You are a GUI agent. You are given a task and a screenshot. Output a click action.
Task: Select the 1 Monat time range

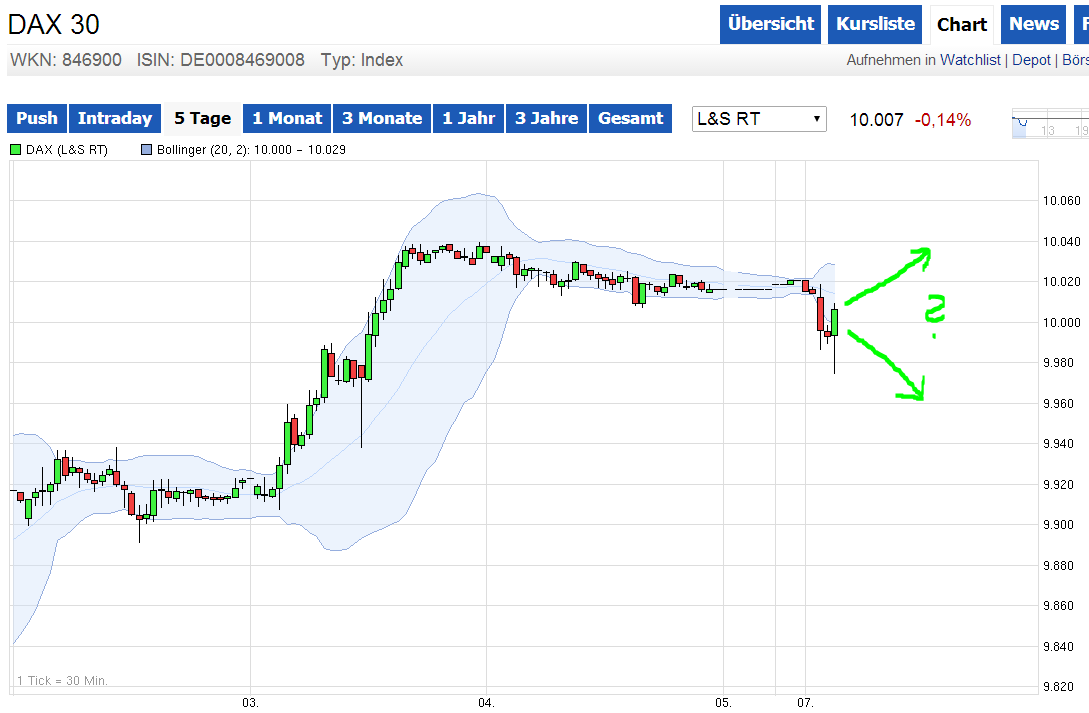pyautogui.click(x=286, y=118)
